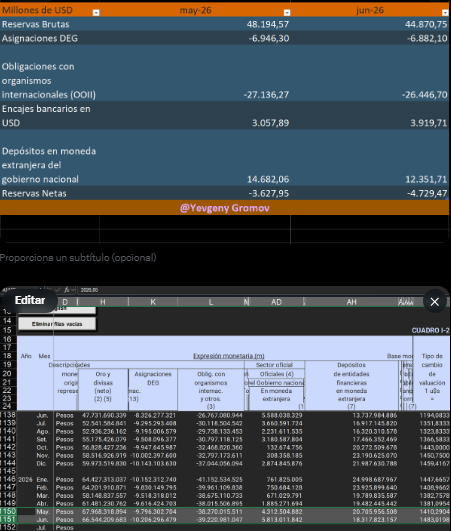Click the value 44.870,75
The width and height of the screenshot is (451, 531).
[426, 24]
